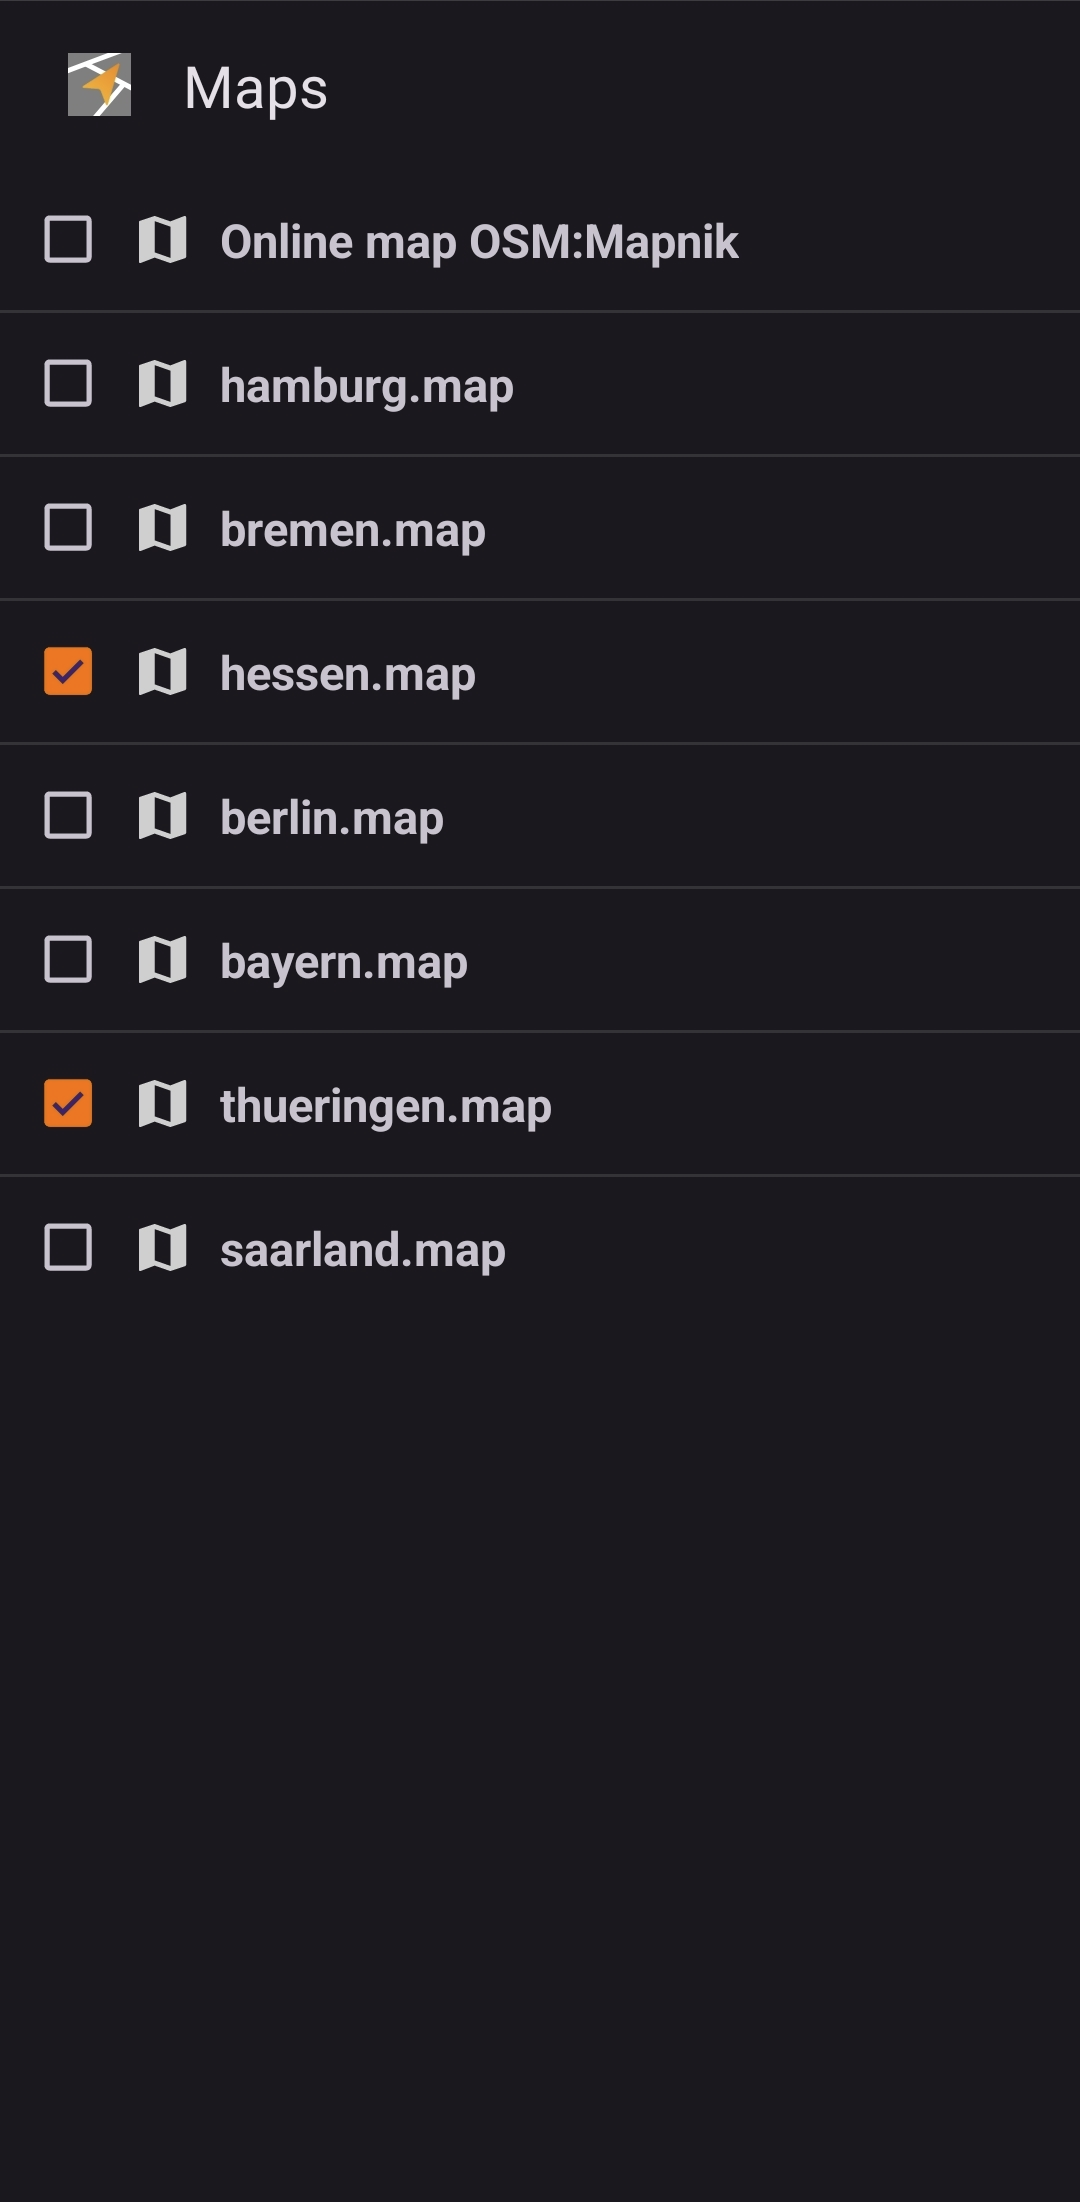The width and height of the screenshot is (1080, 2202).
Task: Click the map icon beside Online map OSM:Mapnik
Action: click(162, 240)
